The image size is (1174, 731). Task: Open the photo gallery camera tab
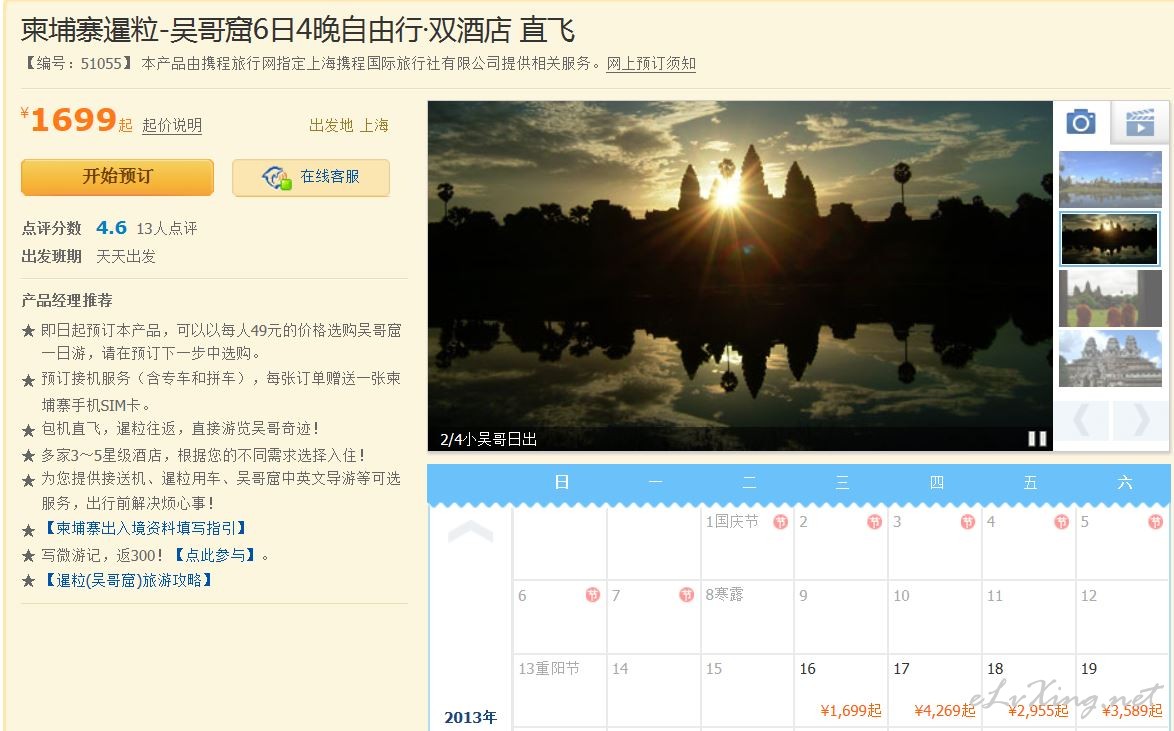coord(1081,122)
